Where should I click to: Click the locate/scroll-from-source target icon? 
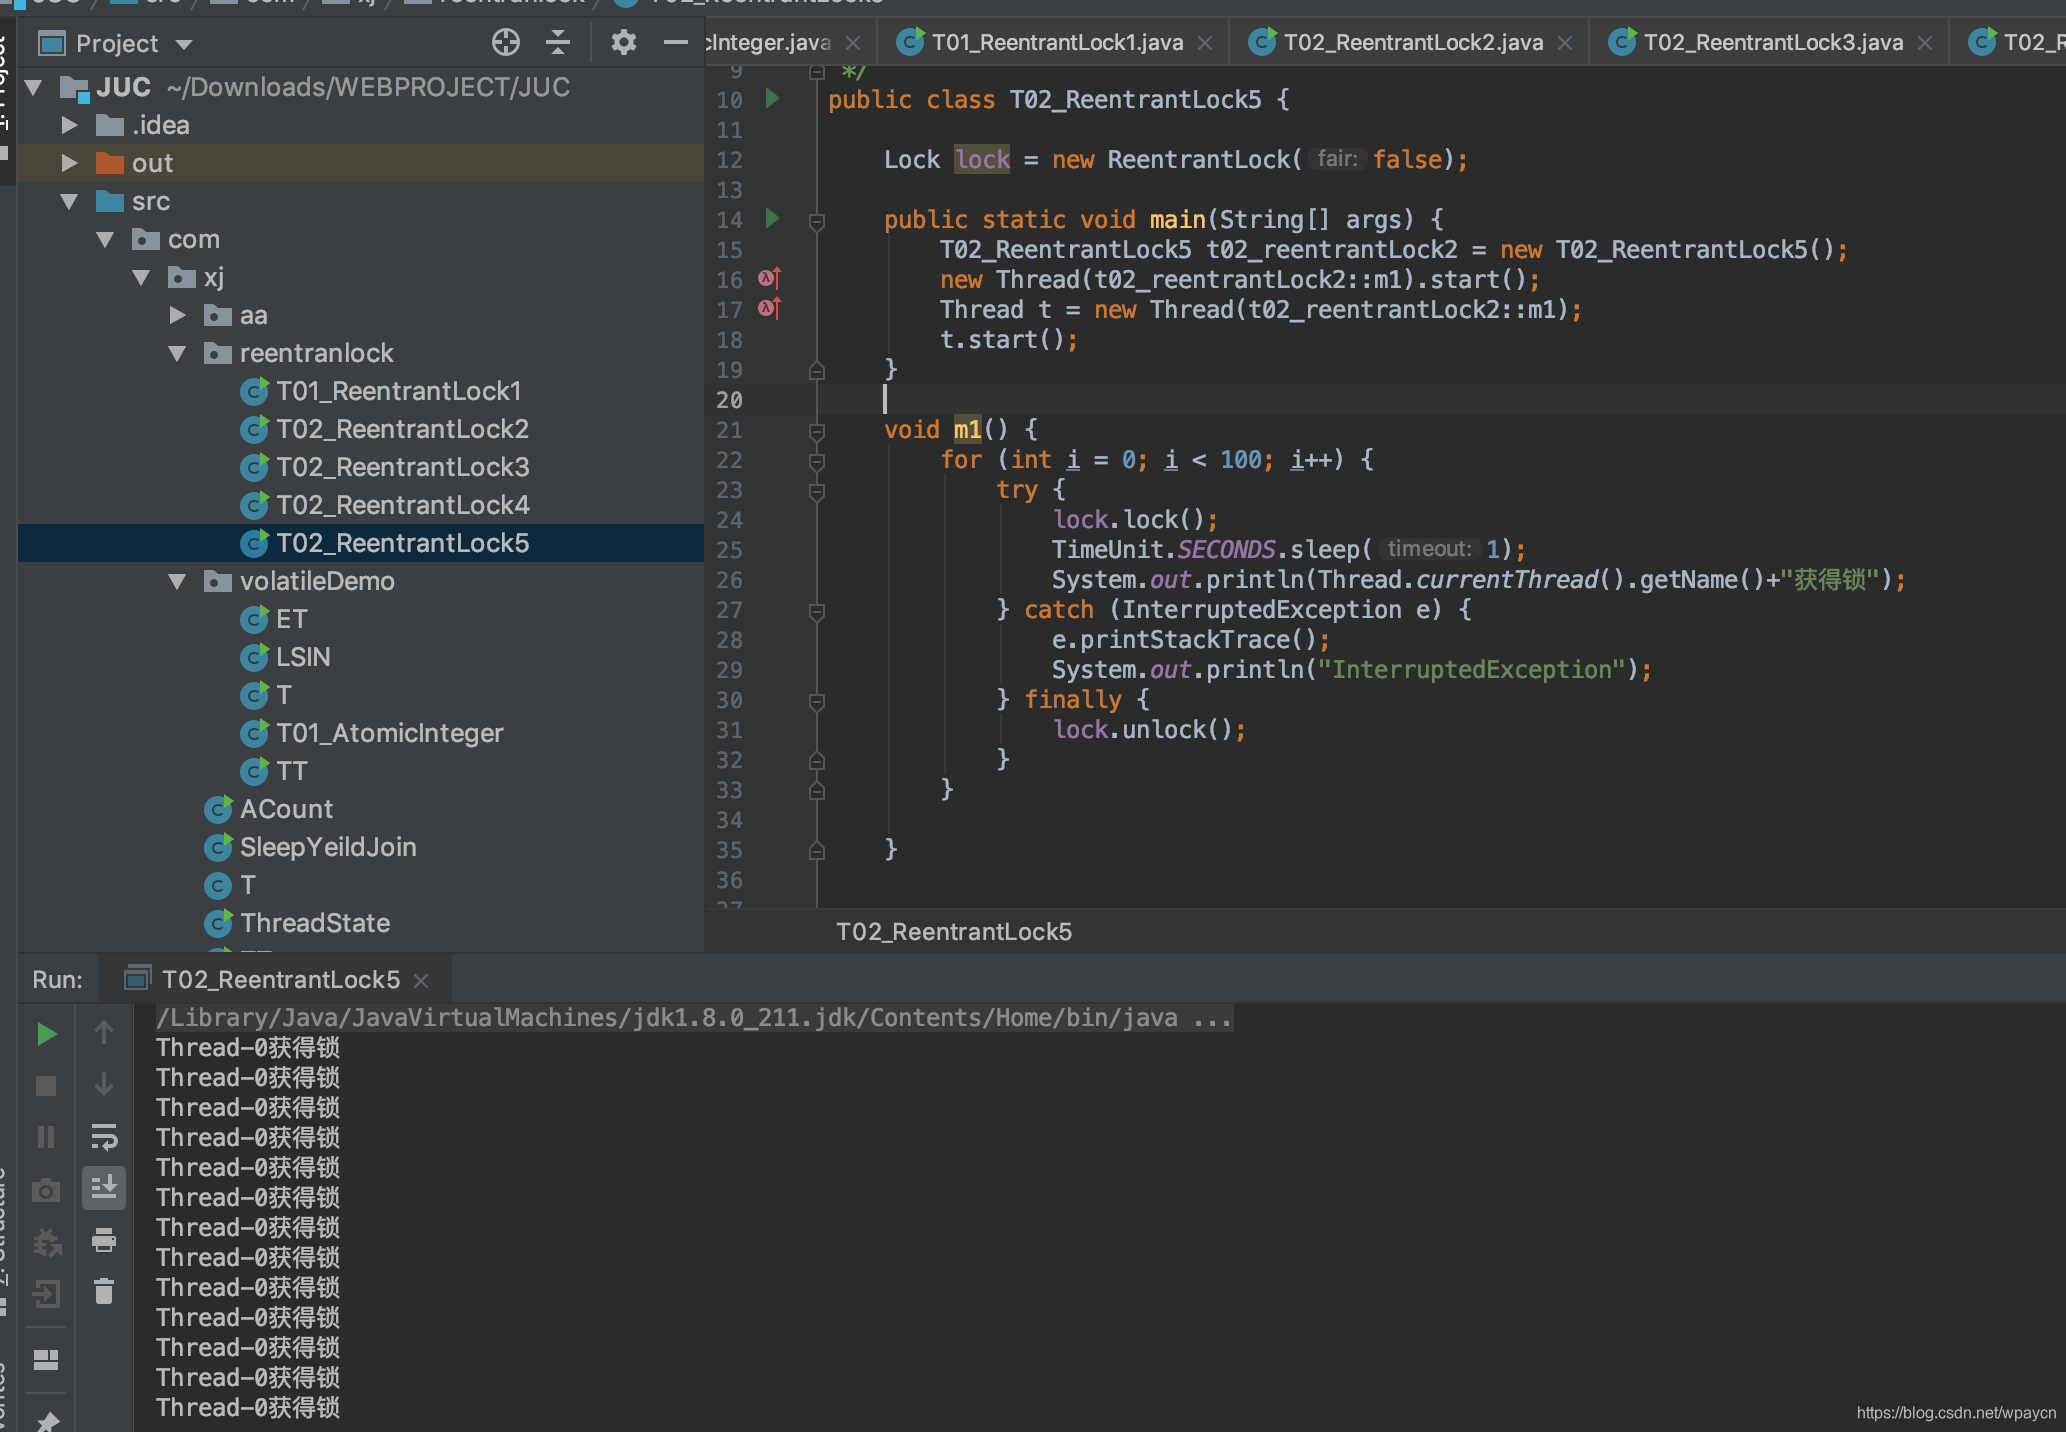click(x=506, y=42)
